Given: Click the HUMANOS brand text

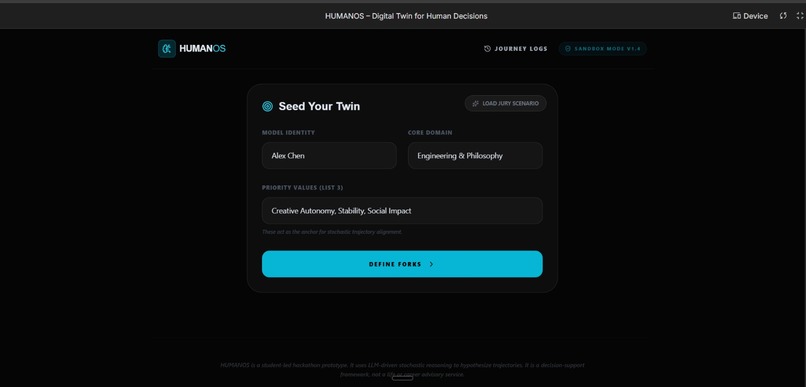Looking at the screenshot, I should [203, 49].
